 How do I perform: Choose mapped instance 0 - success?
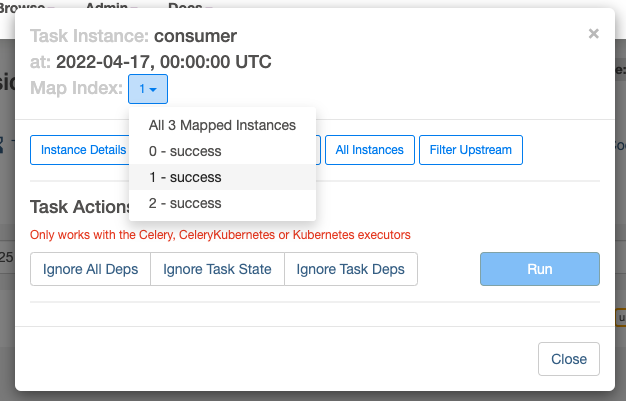point(222,151)
